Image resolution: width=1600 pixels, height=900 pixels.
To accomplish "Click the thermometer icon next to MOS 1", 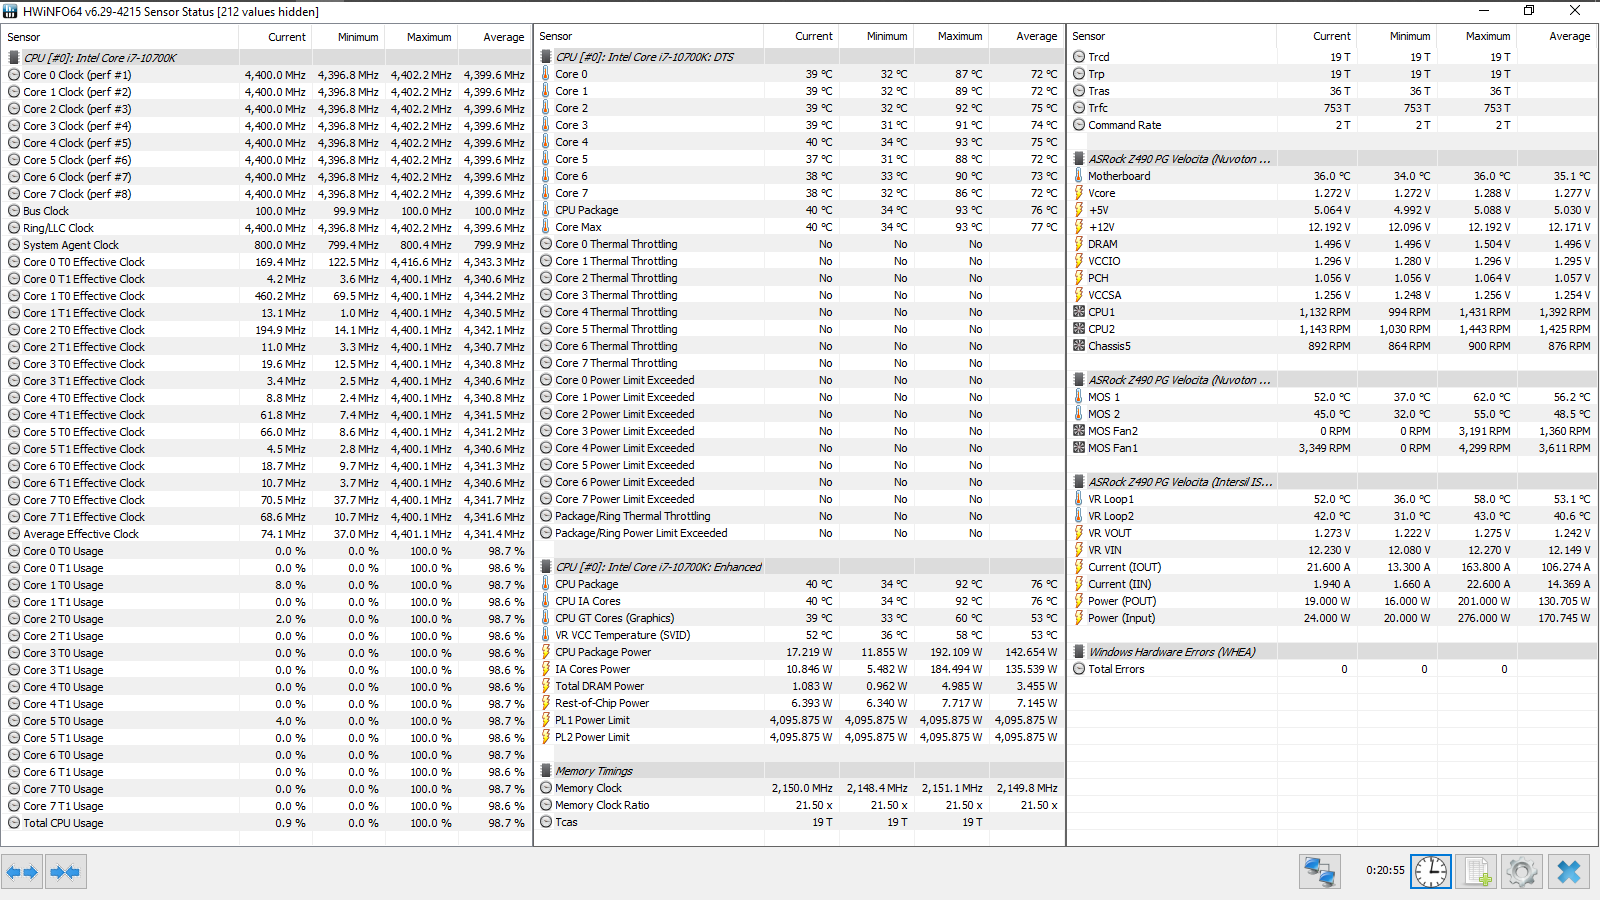I will [1079, 397].
